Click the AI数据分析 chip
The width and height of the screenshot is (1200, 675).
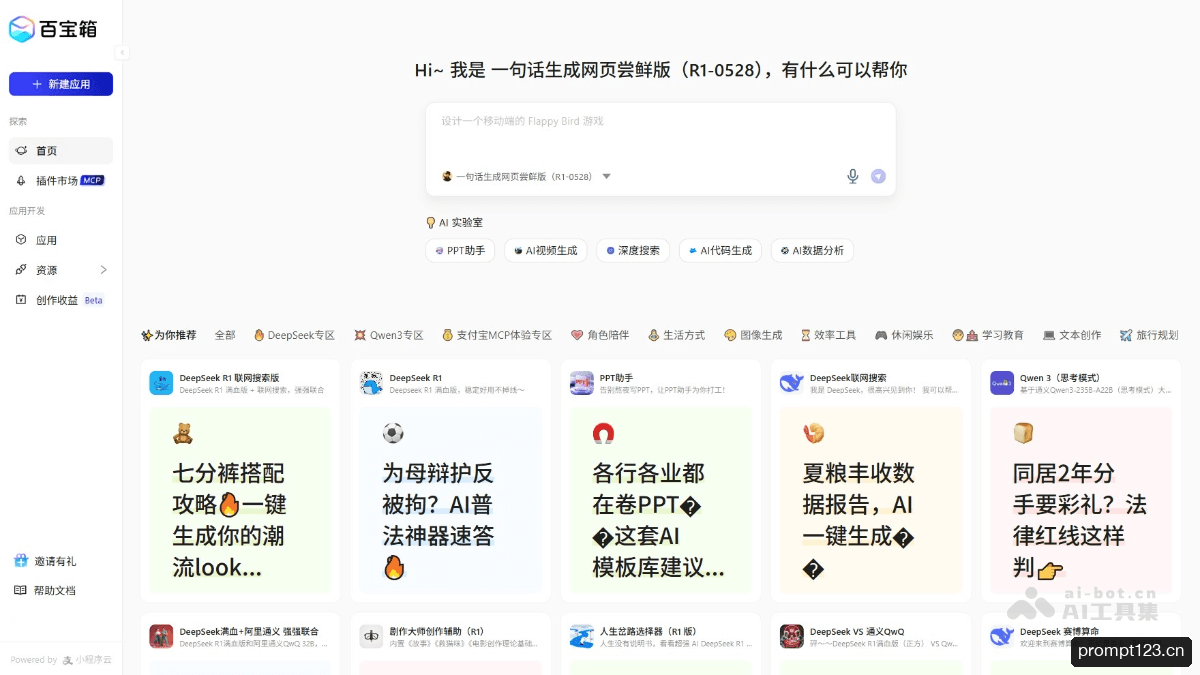tap(812, 250)
